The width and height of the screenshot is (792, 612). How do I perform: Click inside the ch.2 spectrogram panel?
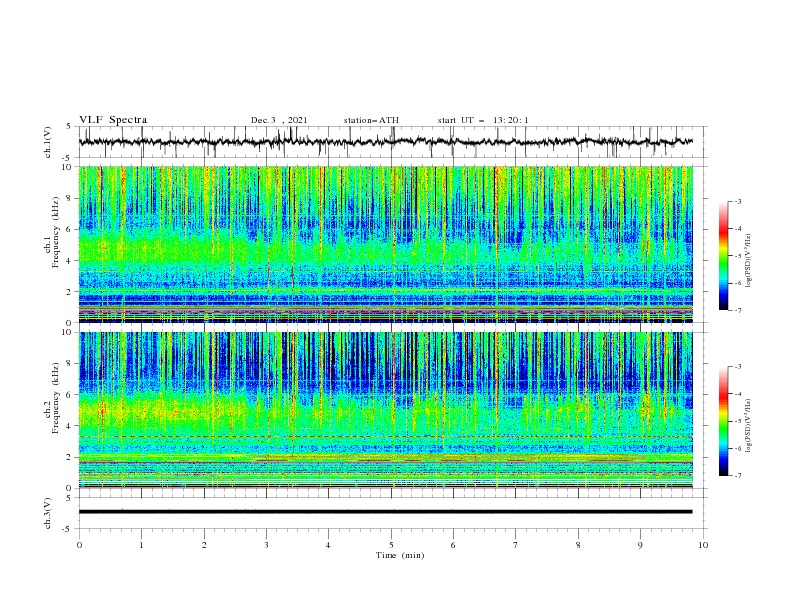385,410
